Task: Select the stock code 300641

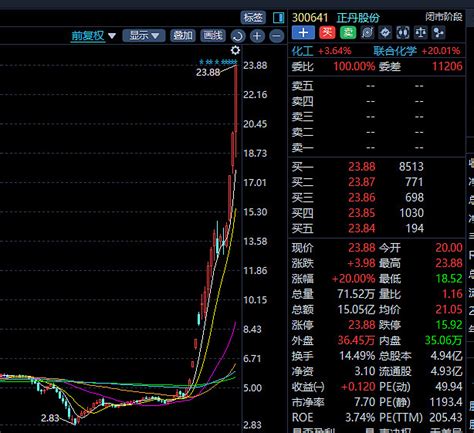Action: point(310,18)
